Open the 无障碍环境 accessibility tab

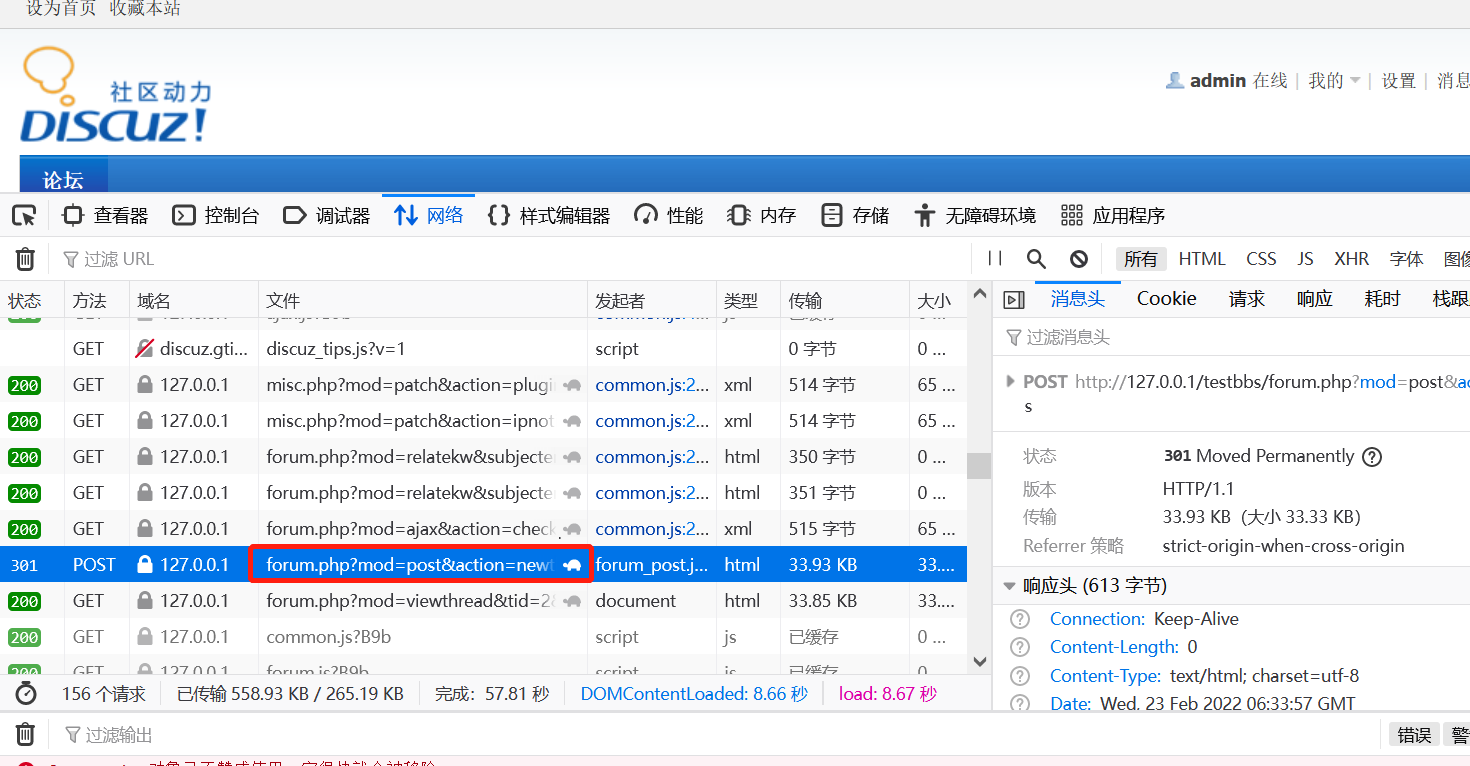point(975,215)
